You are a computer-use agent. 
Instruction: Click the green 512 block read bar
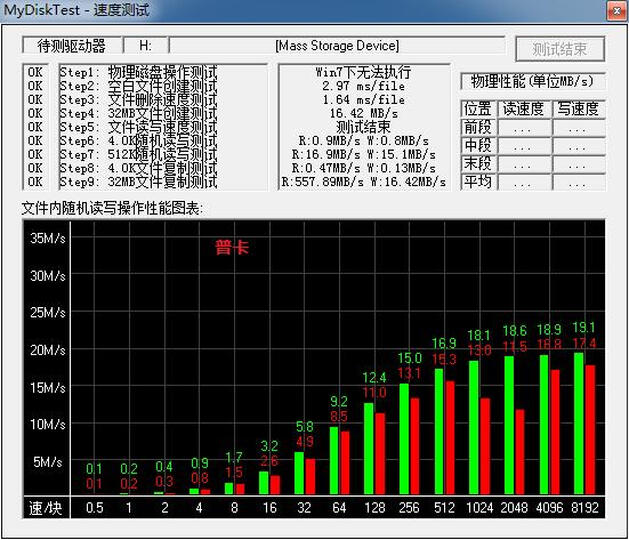point(439,432)
